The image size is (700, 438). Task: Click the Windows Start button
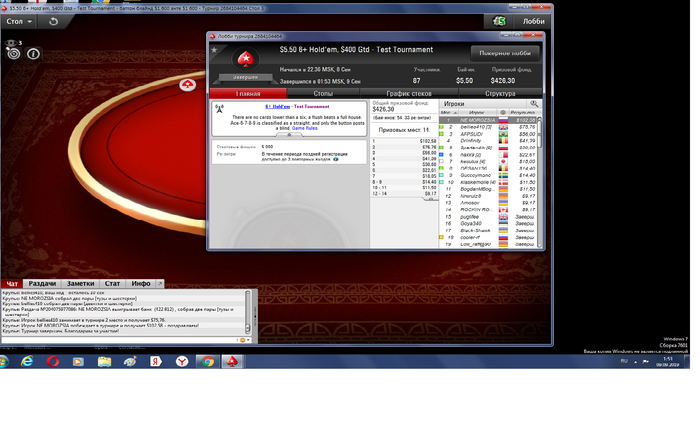(x=4, y=361)
